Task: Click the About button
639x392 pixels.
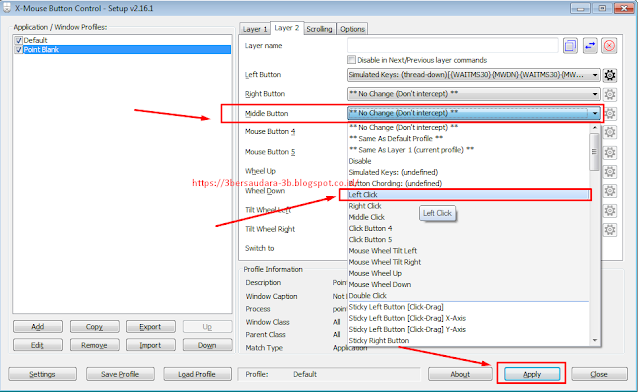Action: [460, 374]
